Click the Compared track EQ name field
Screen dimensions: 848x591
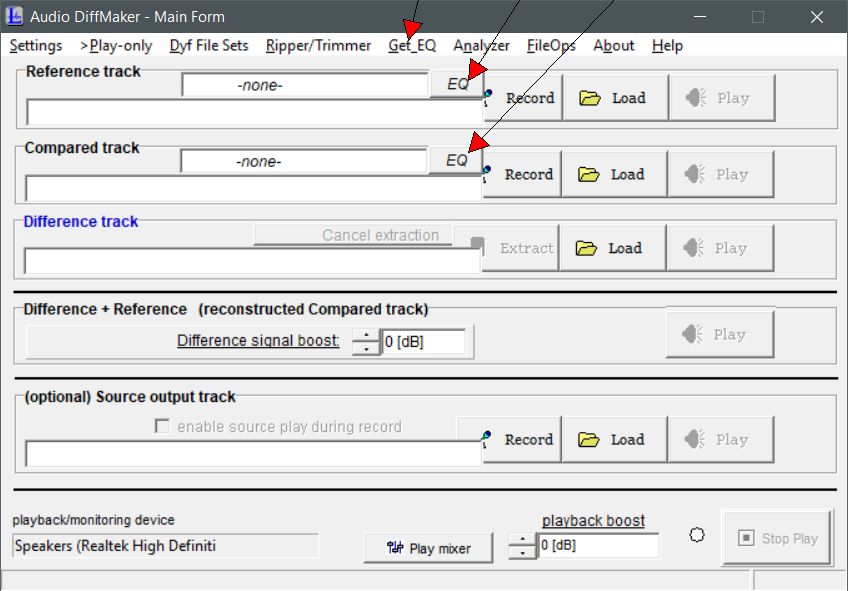pyautogui.click(x=304, y=162)
